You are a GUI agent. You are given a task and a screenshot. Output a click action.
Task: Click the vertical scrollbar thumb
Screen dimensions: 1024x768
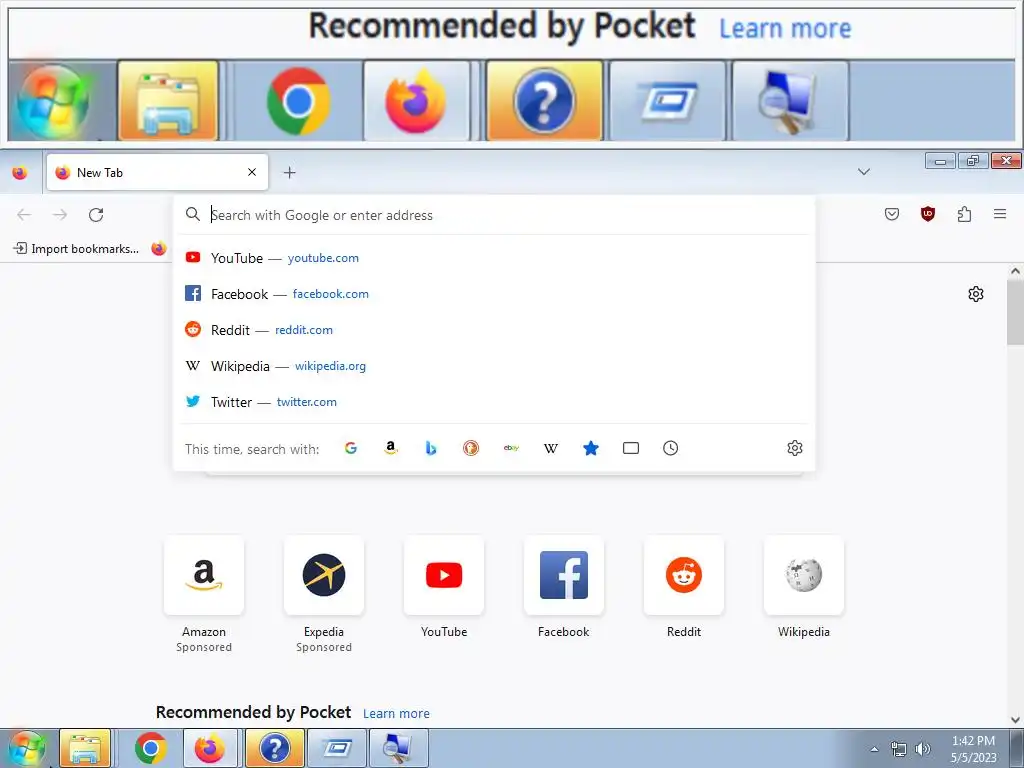pyautogui.click(x=1016, y=312)
